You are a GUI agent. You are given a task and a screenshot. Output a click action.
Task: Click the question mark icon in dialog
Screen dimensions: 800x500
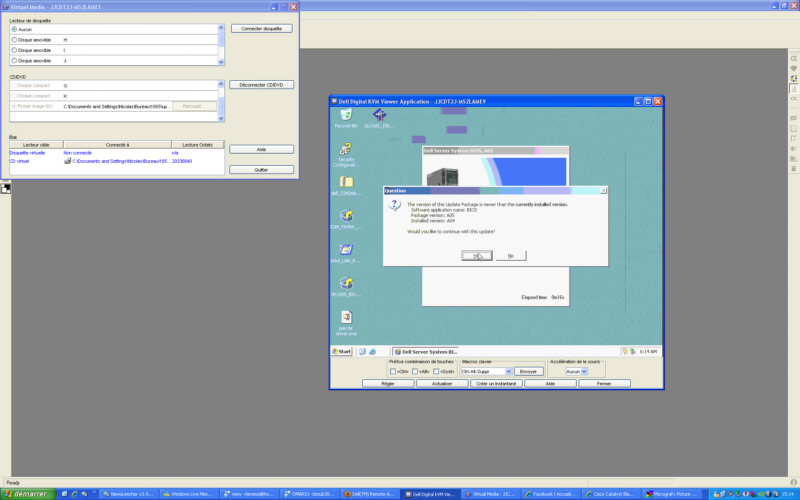pos(394,205)
